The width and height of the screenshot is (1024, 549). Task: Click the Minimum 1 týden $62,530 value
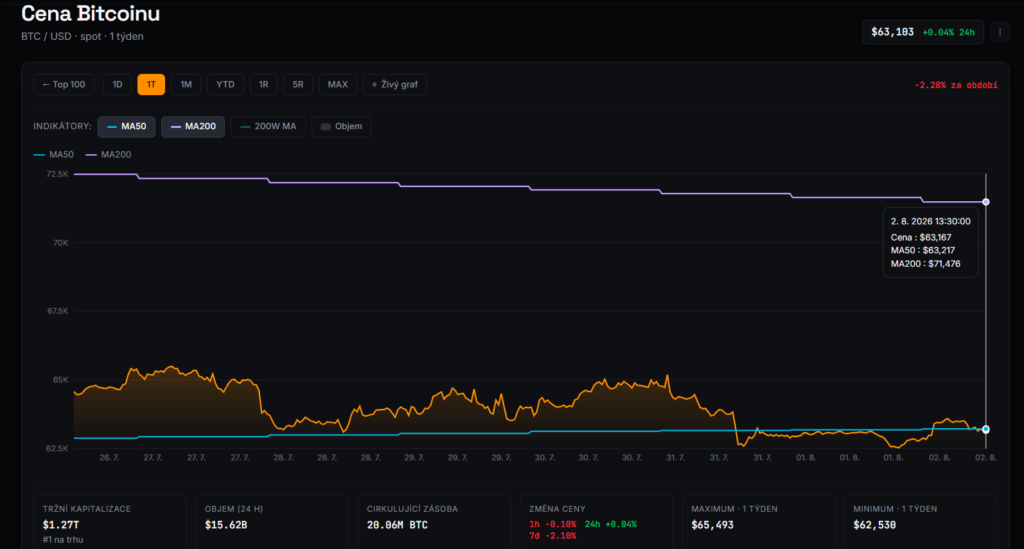click(874, 525)
